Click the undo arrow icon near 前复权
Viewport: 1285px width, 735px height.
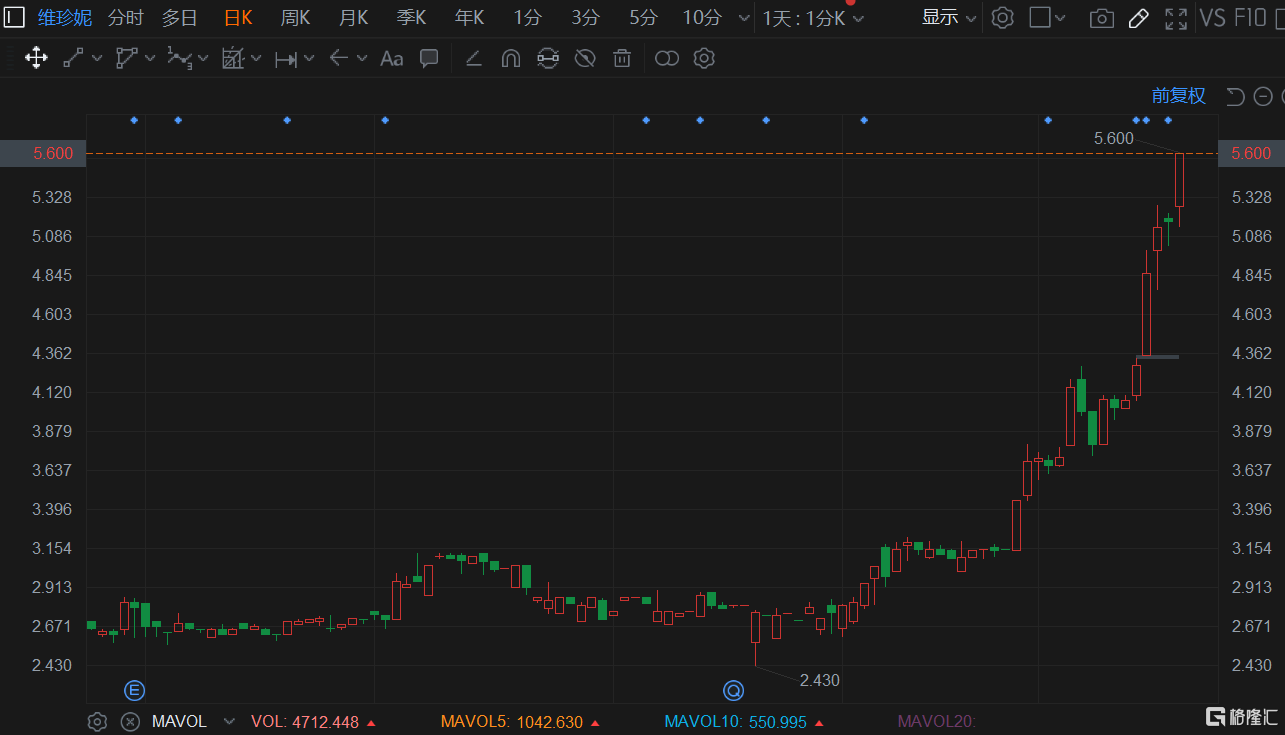[x=1236, y=96]
